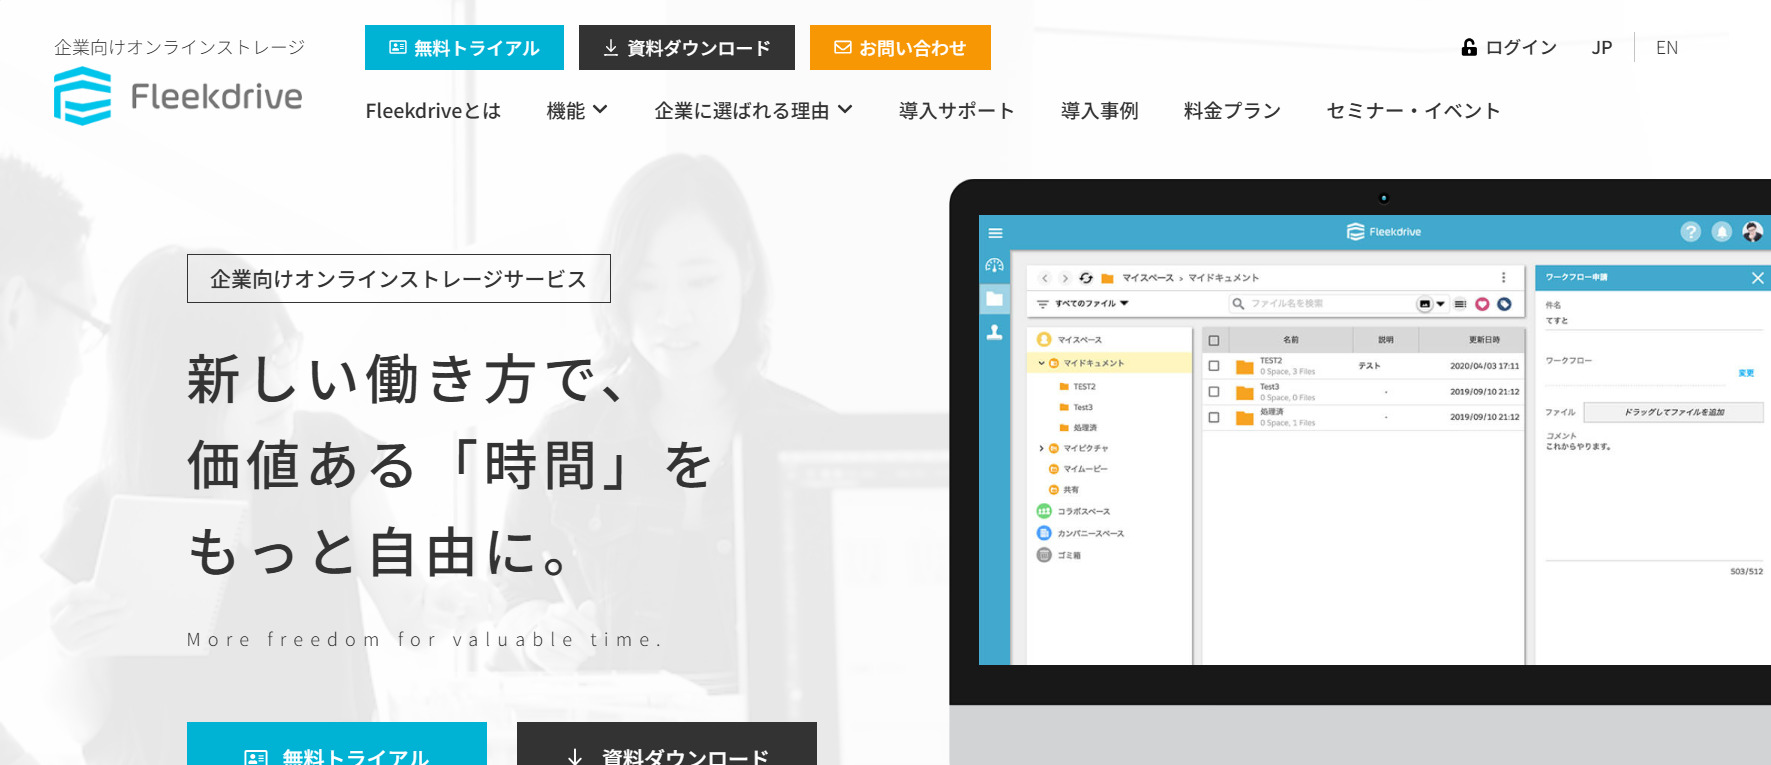The image size is (1771, 765).
Task: Close the ワークフロー申請 panel
Action: tap(1757, 278)
